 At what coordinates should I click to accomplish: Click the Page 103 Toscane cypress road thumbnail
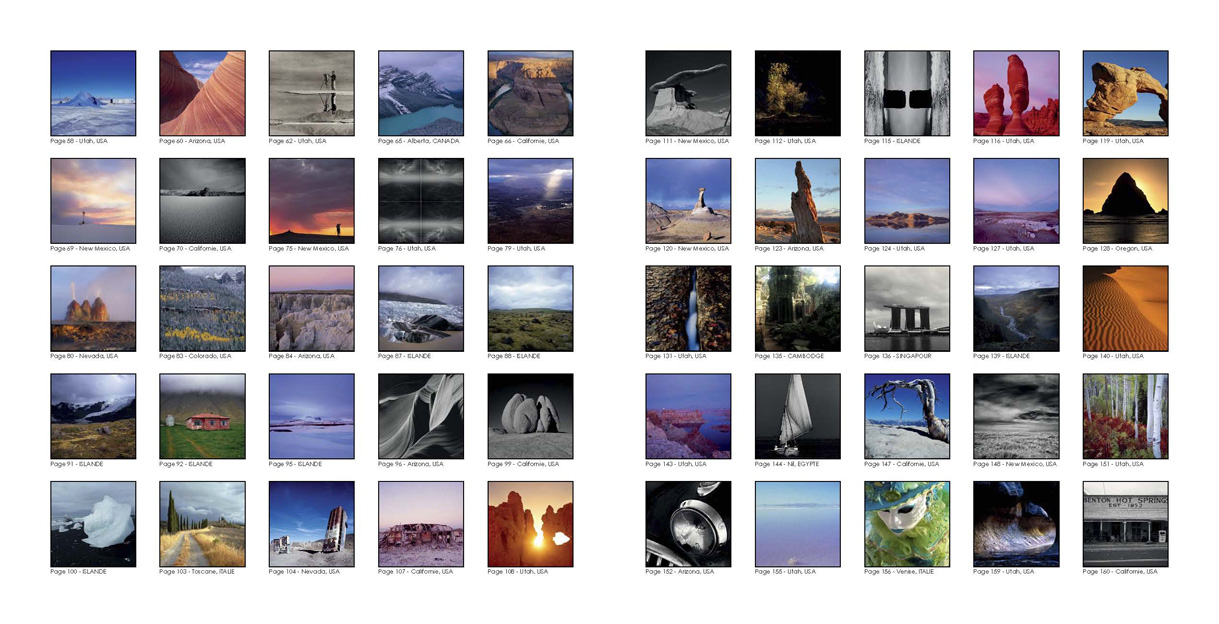pos(202,524)
